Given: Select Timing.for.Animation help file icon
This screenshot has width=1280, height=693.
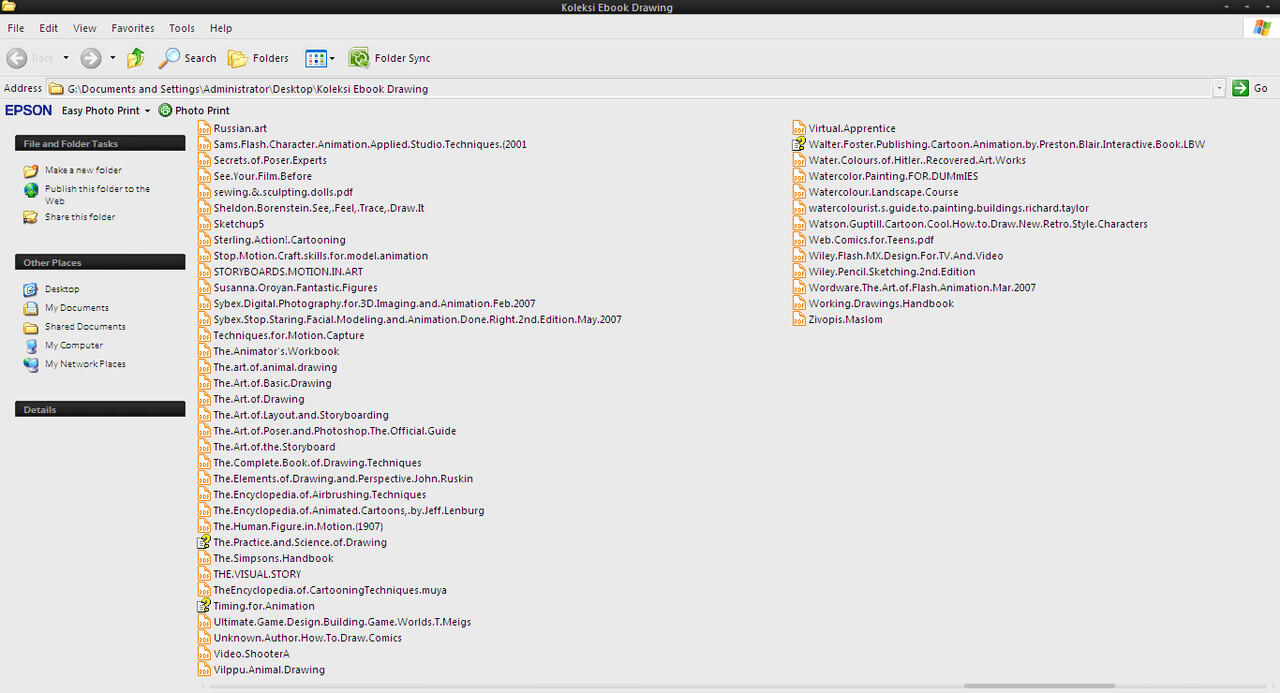Looking at the screenshot, I should click(204, 606).
